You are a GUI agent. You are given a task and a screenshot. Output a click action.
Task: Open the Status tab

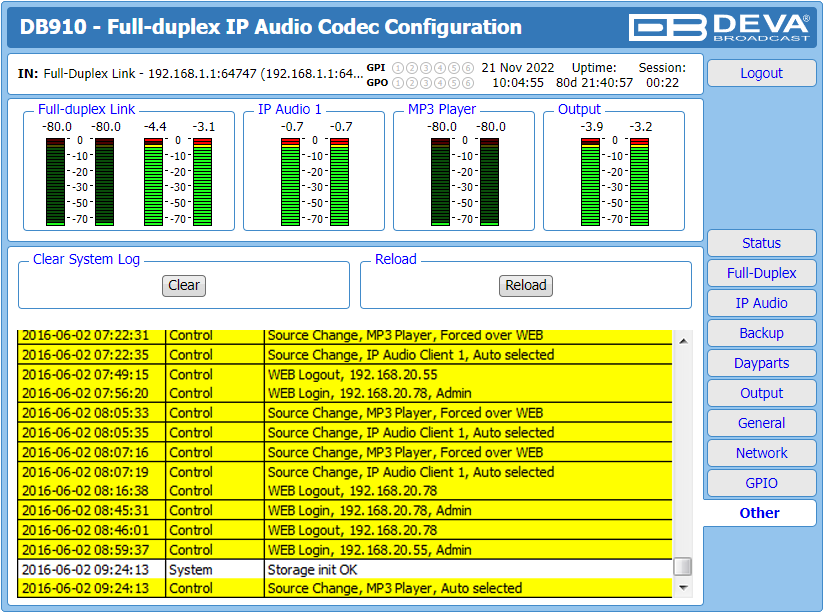(x=761, y=243)
